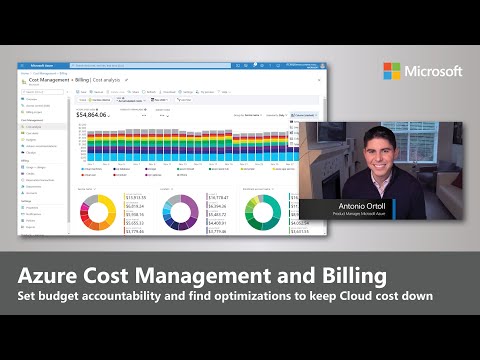The height and width of the screenshot is (360, 480).
Task: Click Delete view in the toolbar
Action: [115, 92]
